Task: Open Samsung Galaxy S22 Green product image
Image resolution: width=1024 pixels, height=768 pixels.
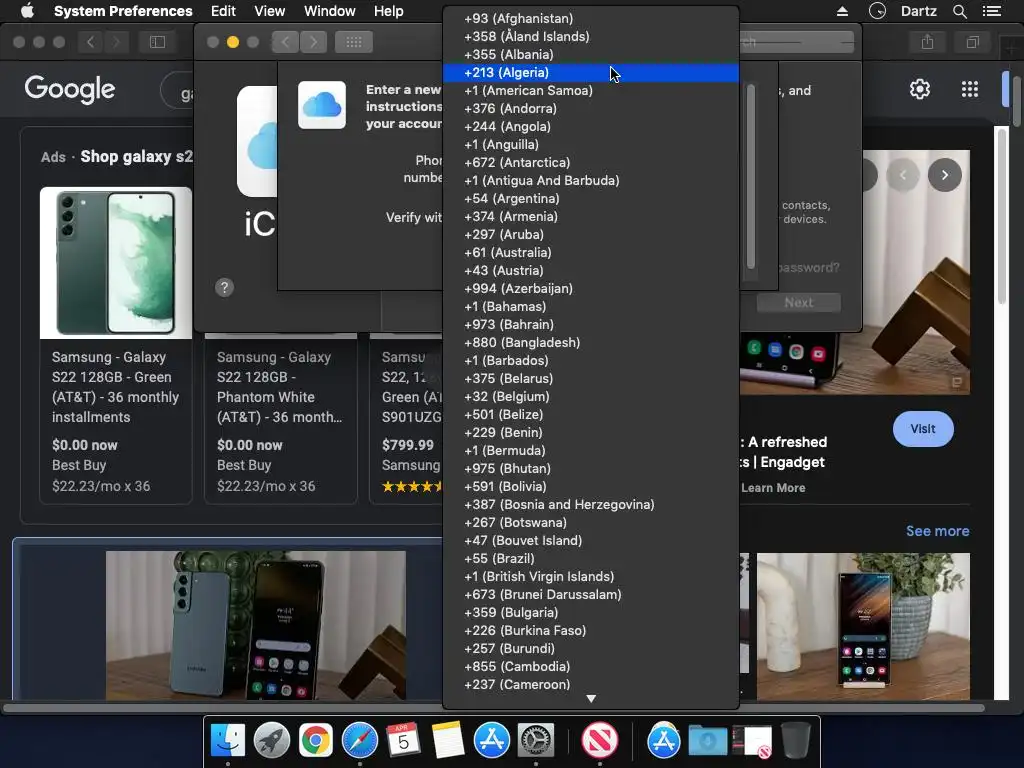Action: (116, 263)
